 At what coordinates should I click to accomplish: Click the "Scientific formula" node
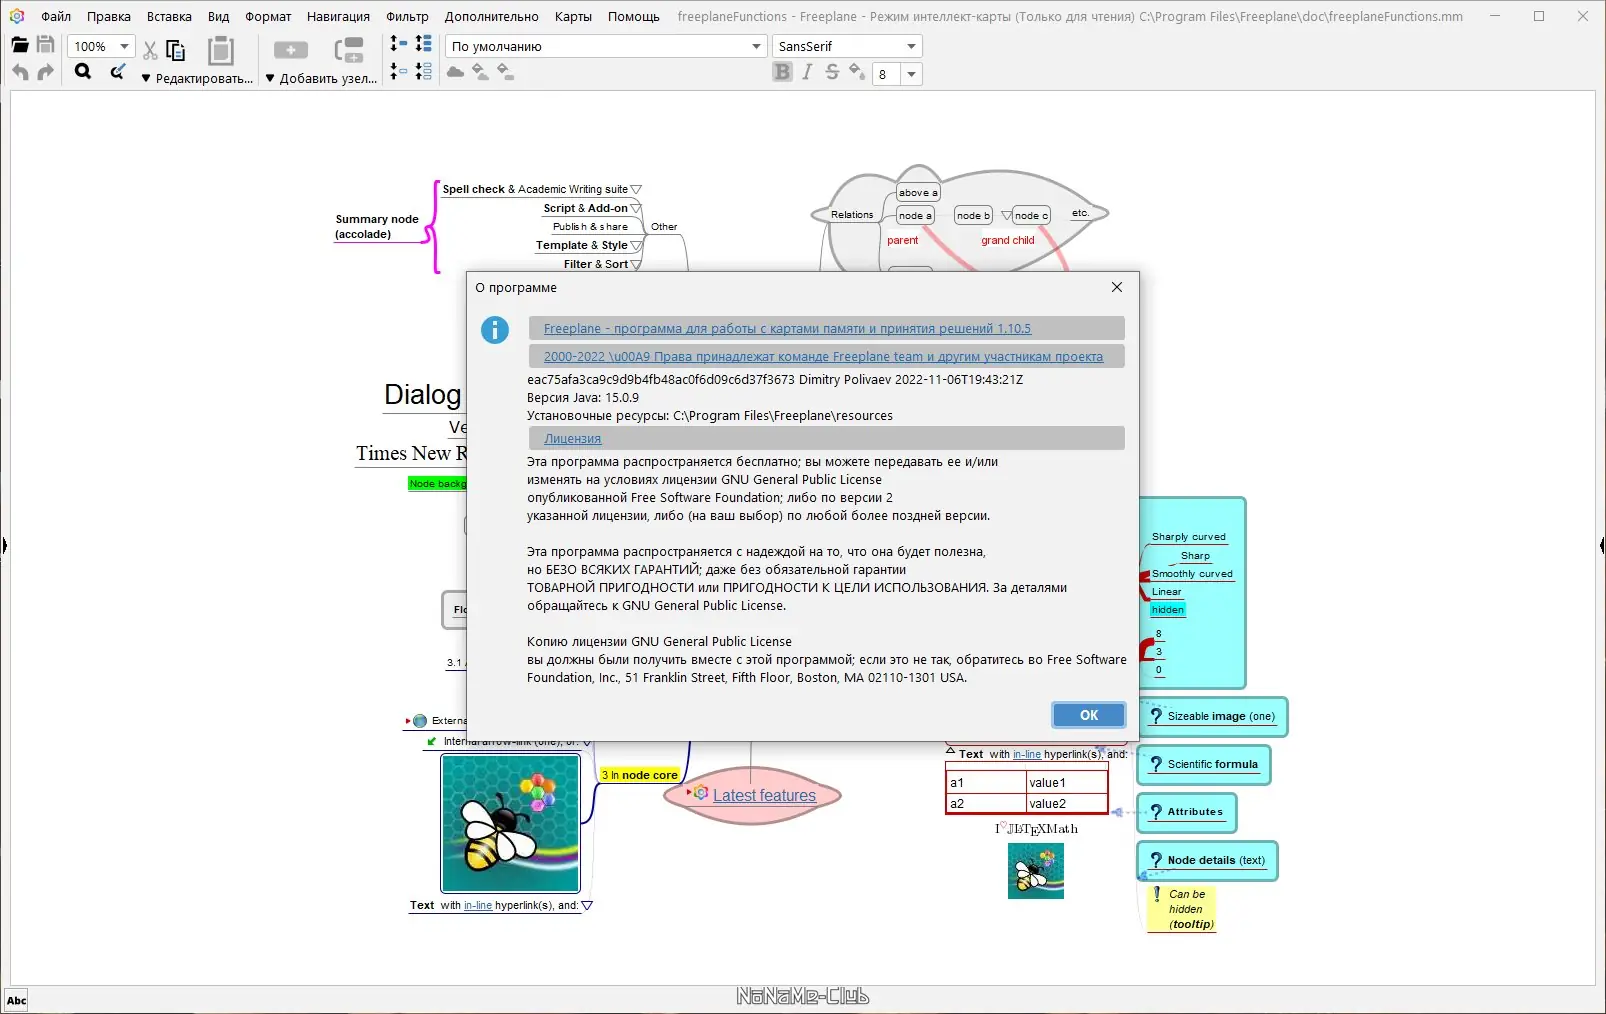pos(1203,764)
